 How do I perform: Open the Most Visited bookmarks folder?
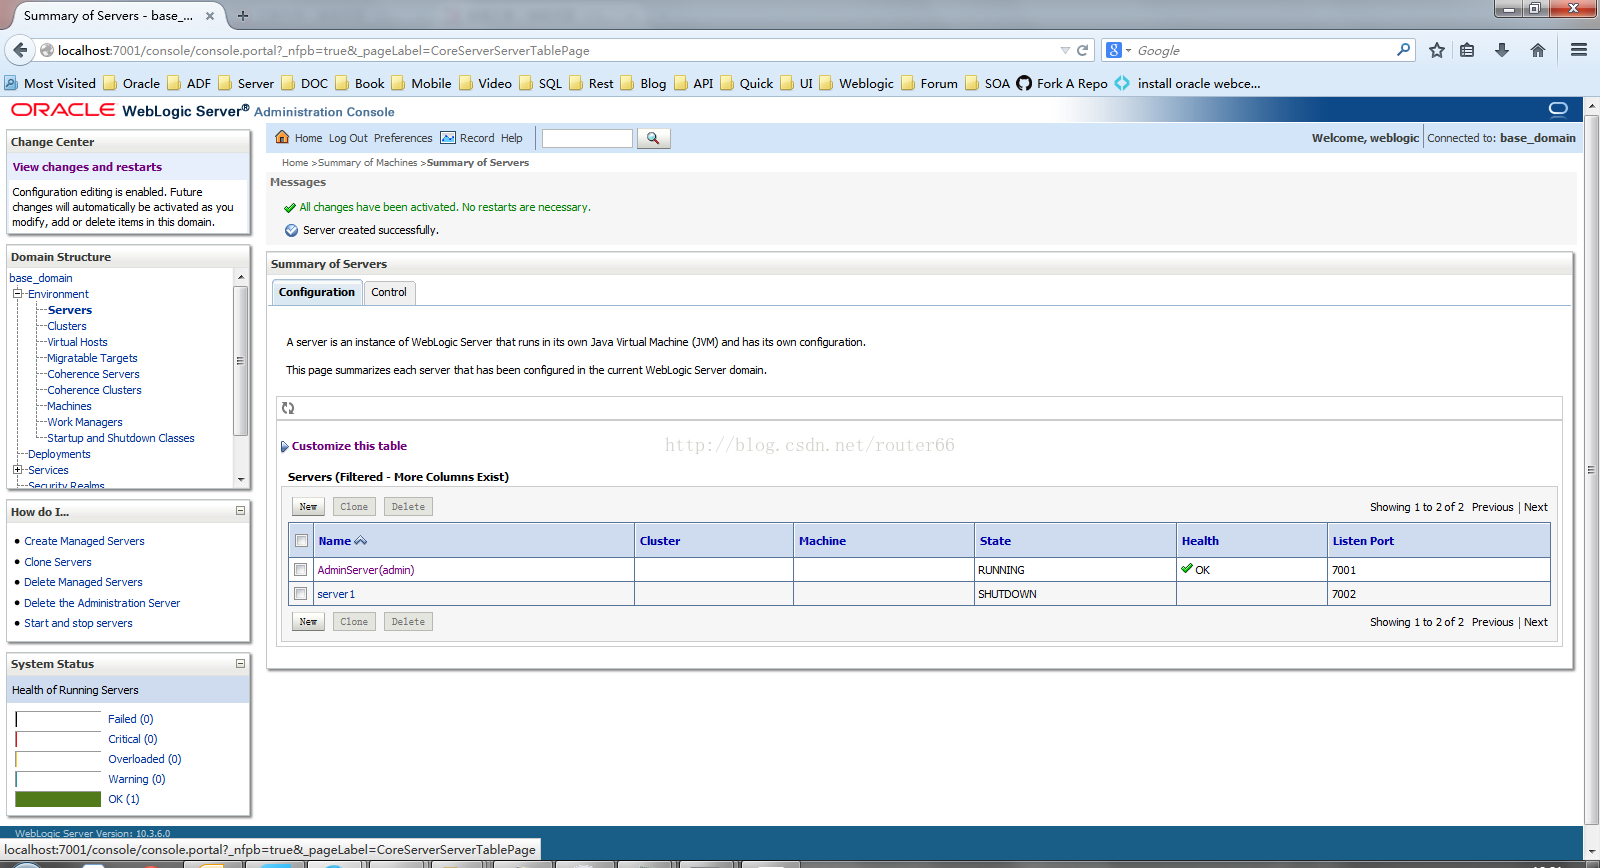pos(50,83)
